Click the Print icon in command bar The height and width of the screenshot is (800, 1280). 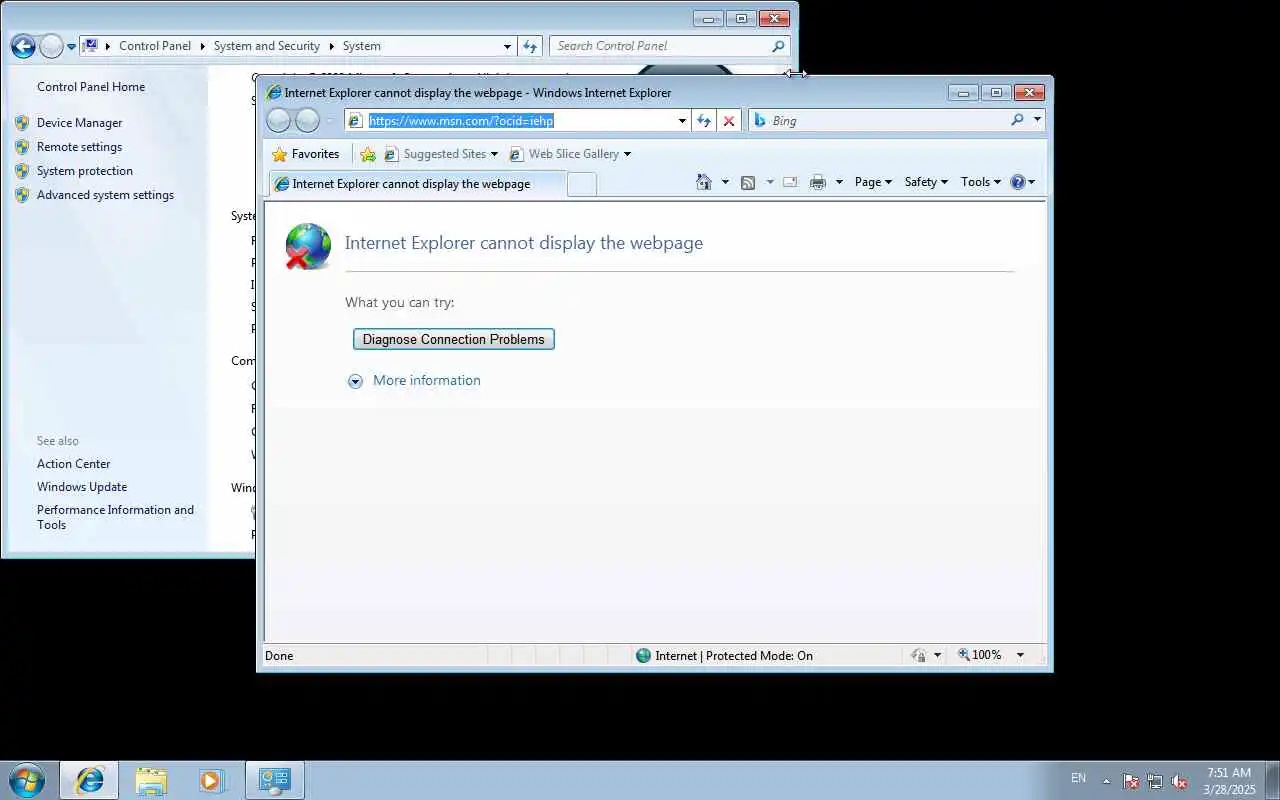tap(818, 182)
